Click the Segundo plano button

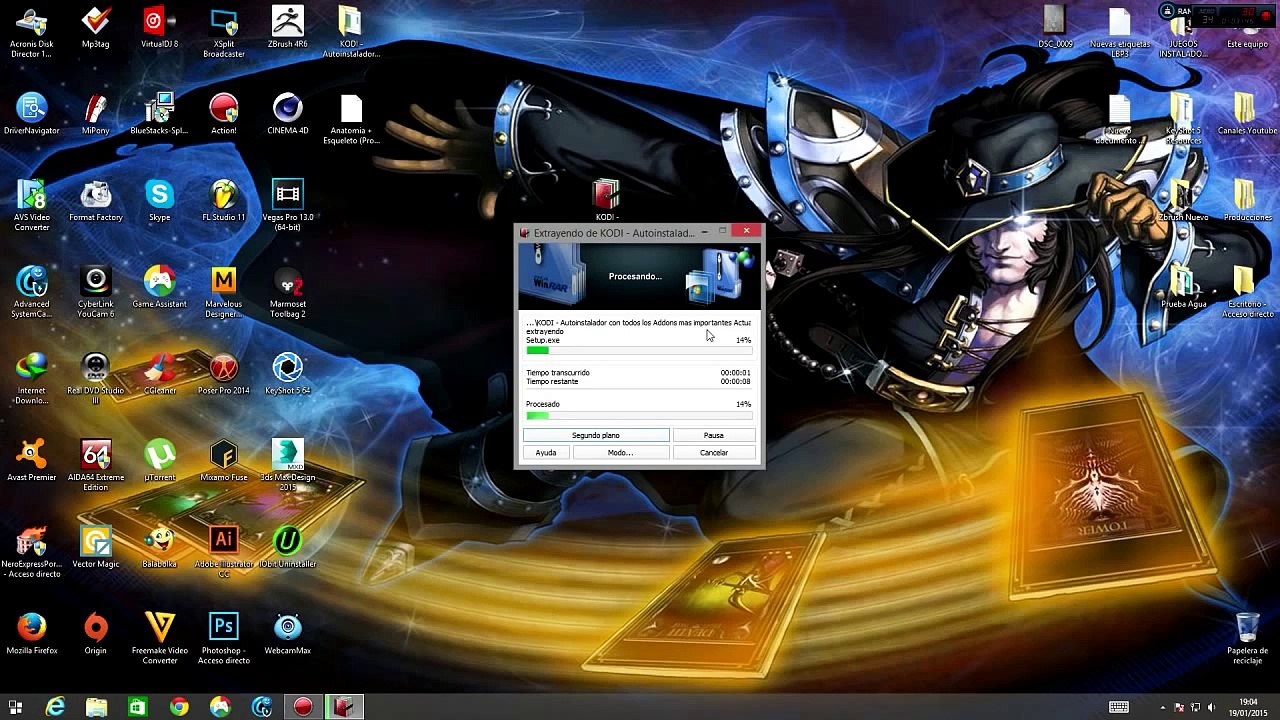coord(596,435)
